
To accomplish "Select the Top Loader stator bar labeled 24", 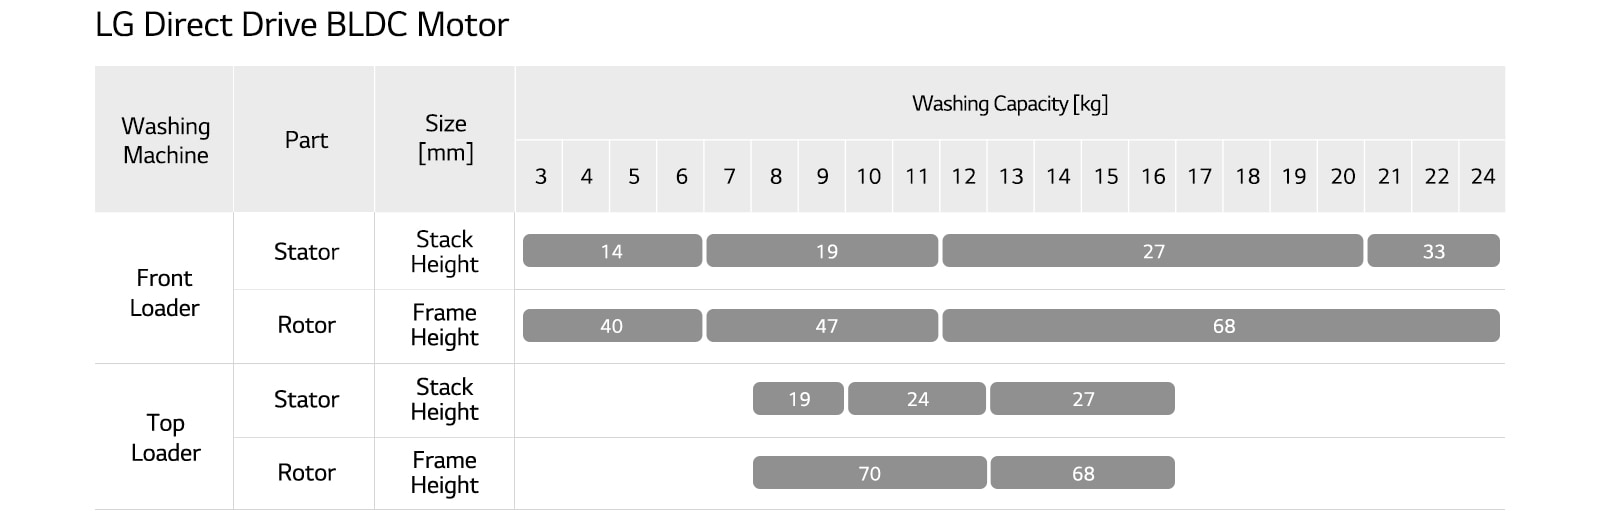I will pyautogui.click(x=917, y=399).
